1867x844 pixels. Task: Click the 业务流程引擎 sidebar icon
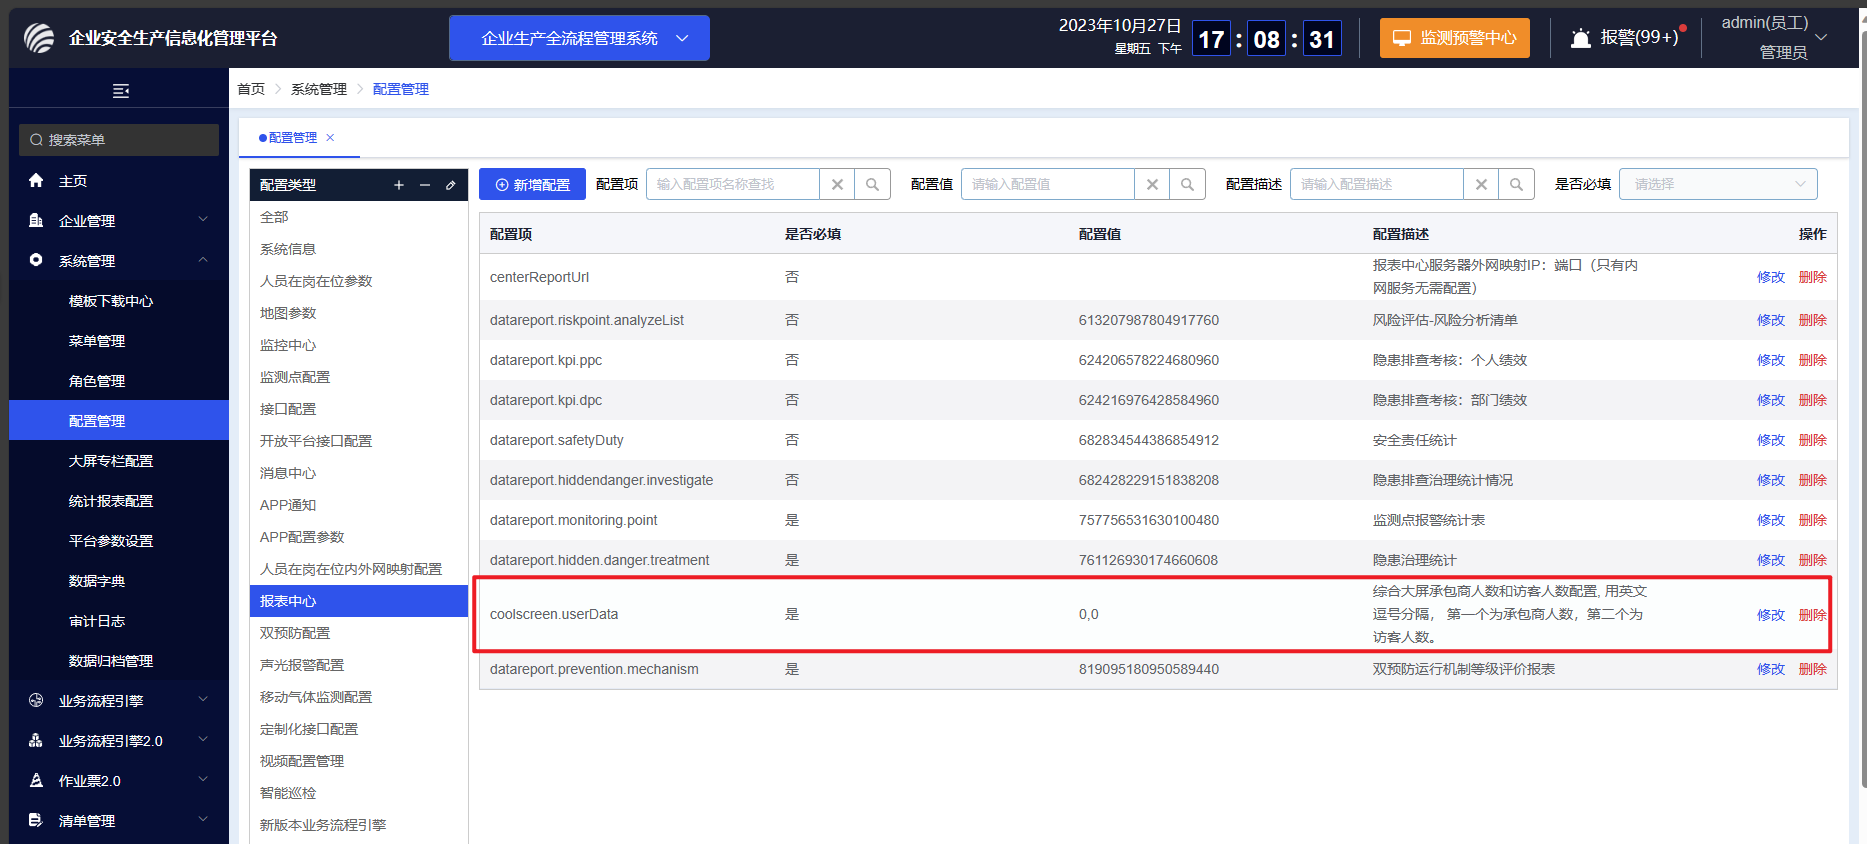tap(36, 700)
